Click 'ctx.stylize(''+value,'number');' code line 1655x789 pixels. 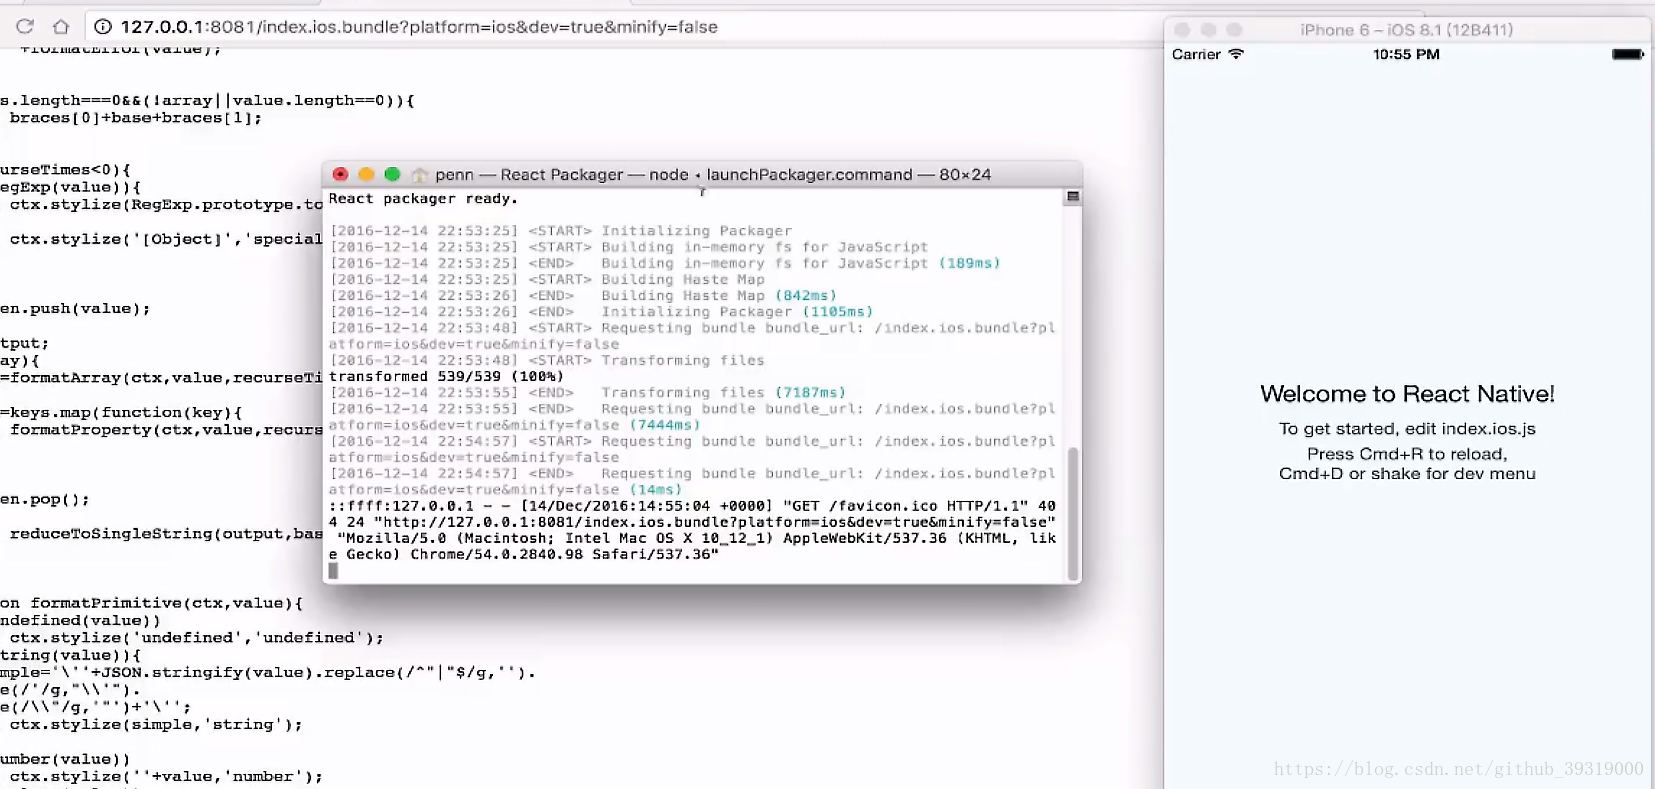[166, 777]
